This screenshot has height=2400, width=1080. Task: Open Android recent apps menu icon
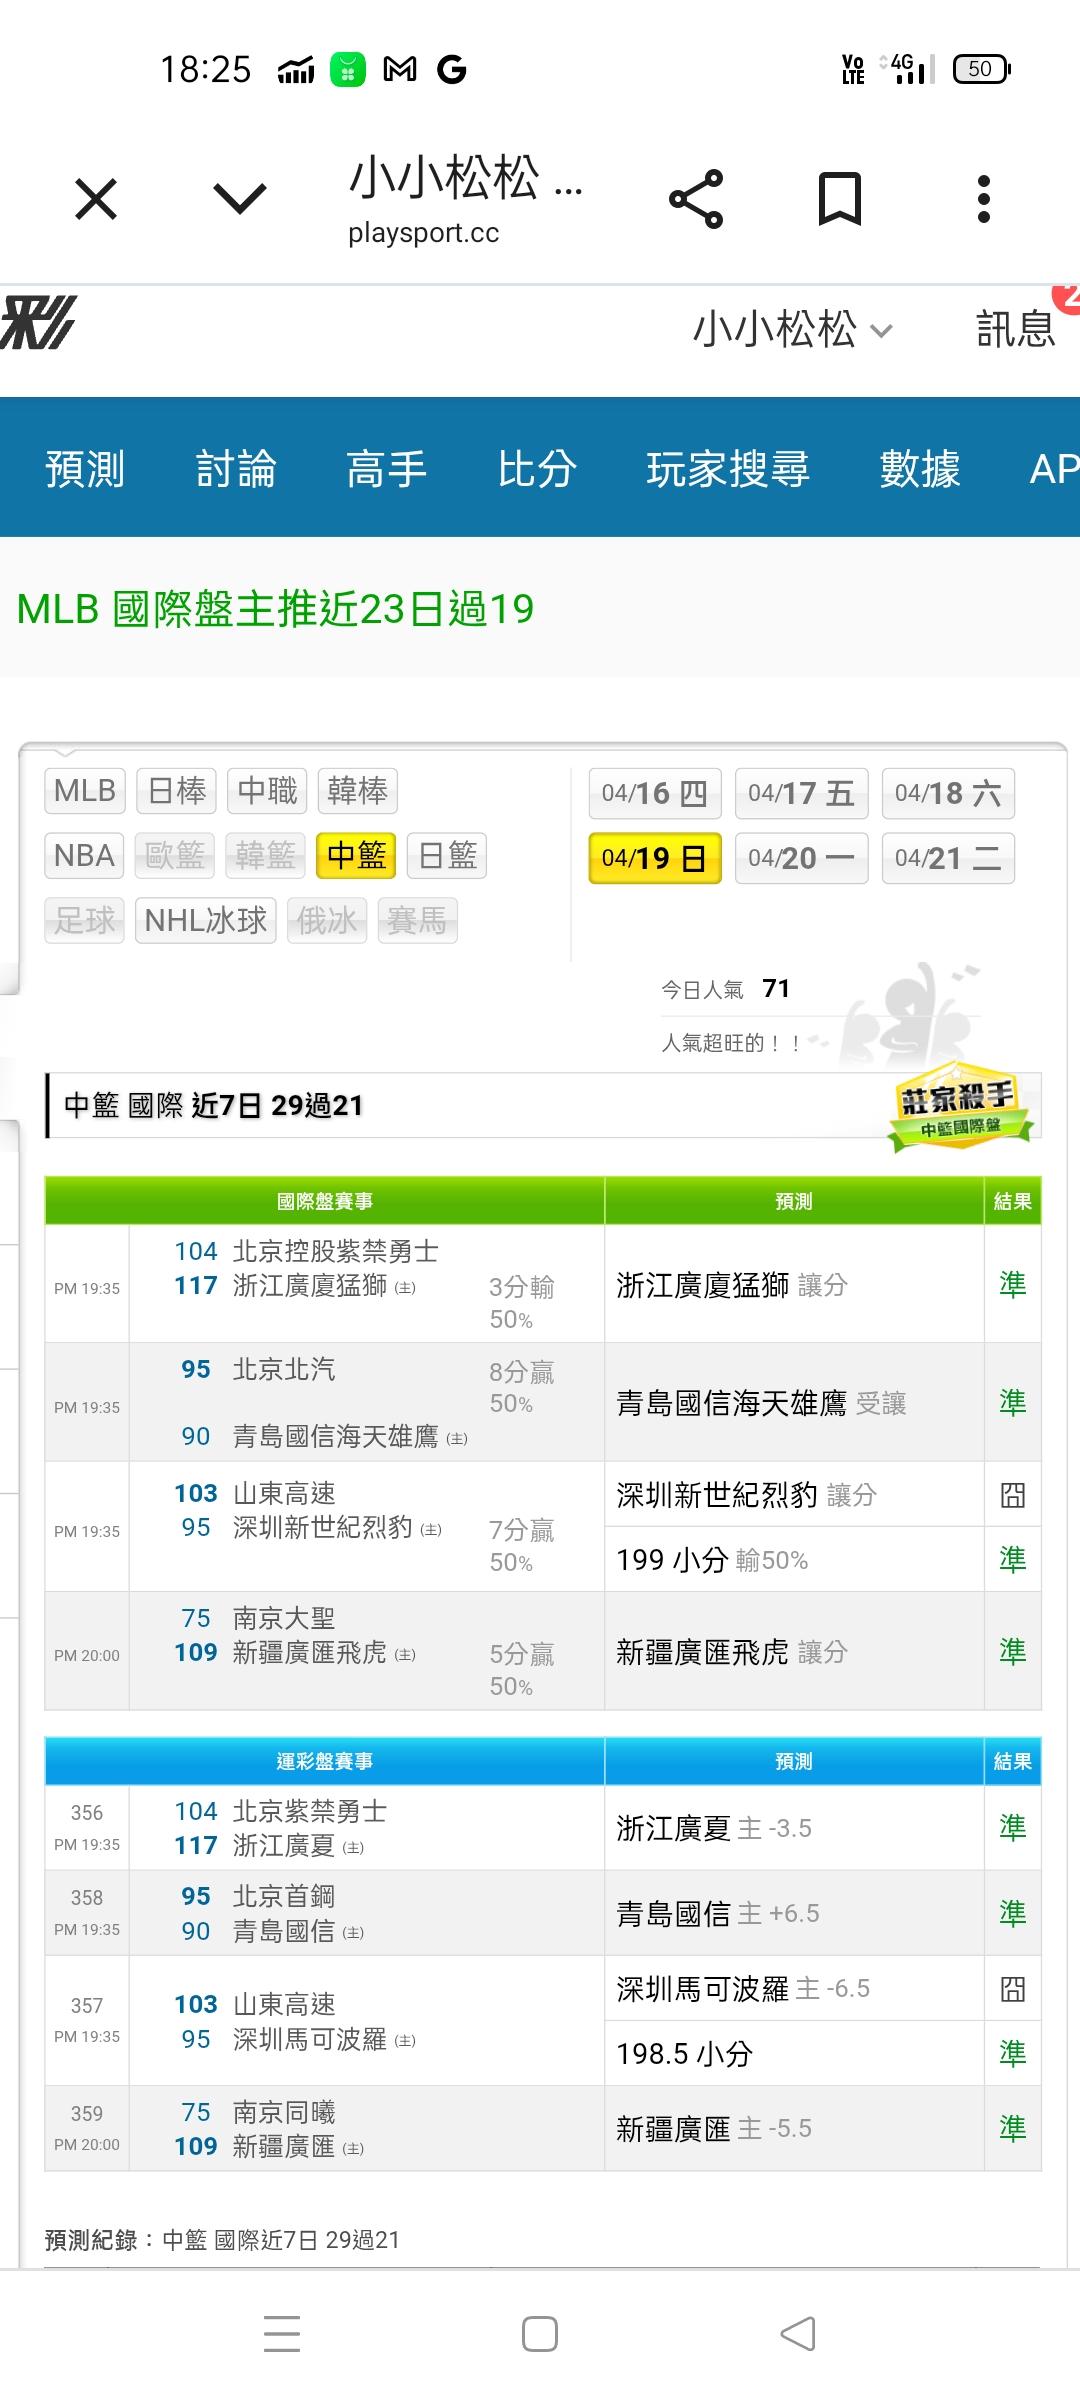pyautogui.click(x=282, y=2333)
